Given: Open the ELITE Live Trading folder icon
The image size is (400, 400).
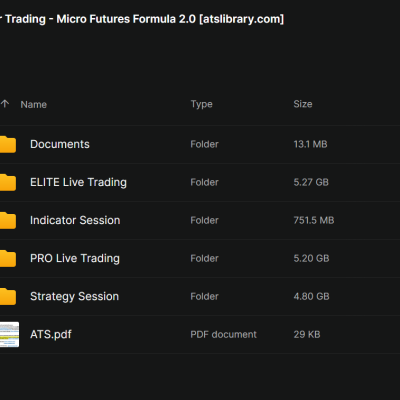Looking at the screenshot, I should 8,182.
